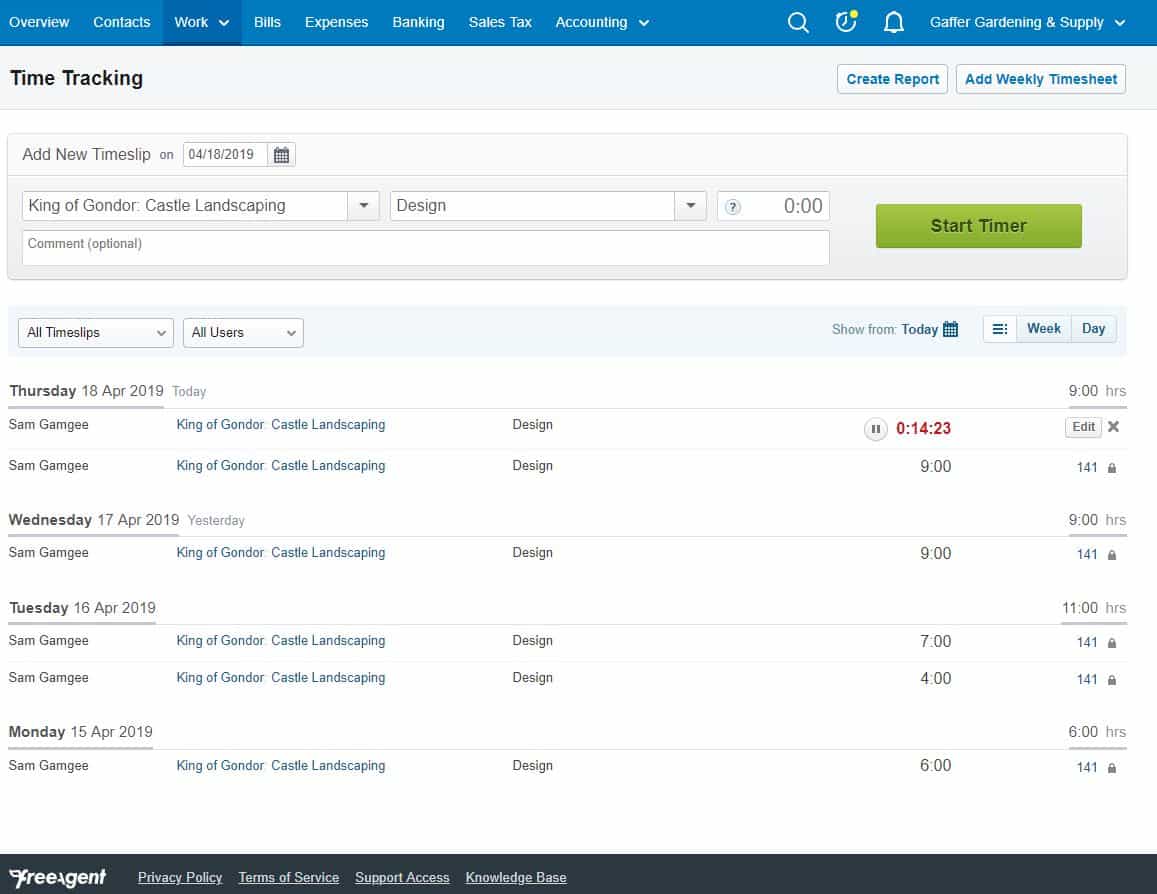
Task: Open the All Users filter dropdown
Action: tap(243, 333)
